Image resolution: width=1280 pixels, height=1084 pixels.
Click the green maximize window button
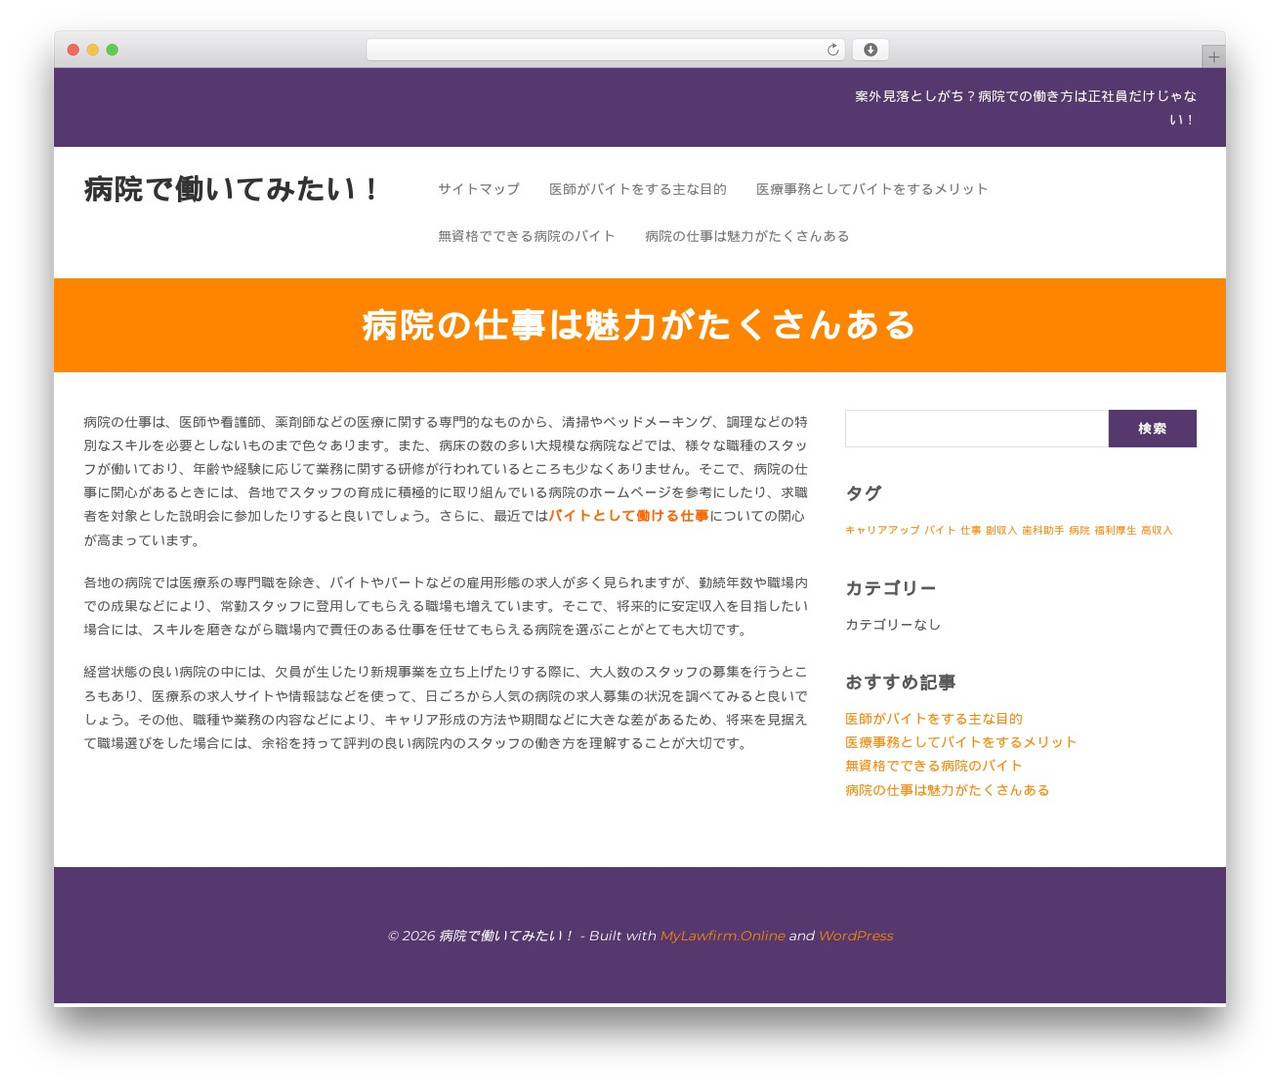click(x=112, y=50)
